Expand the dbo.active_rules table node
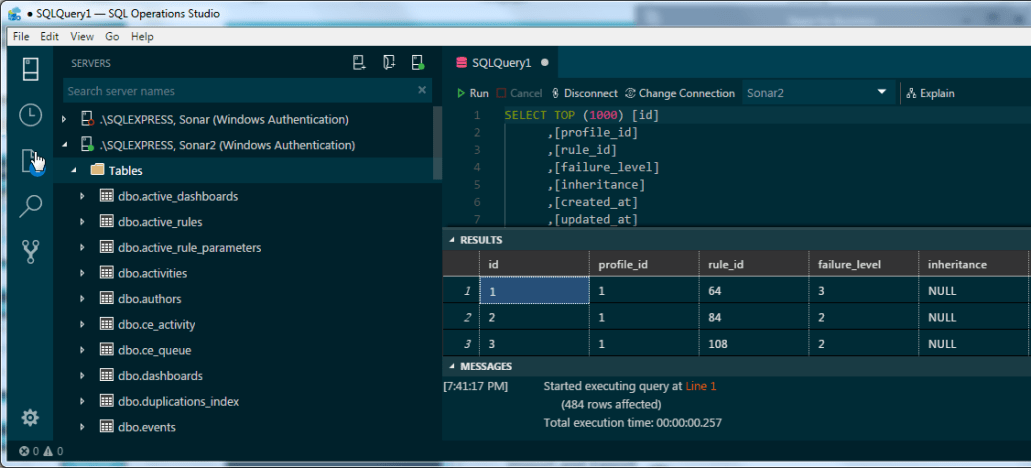The width and height of the screenshot is (1031, 468). click(x=83, y=222)
